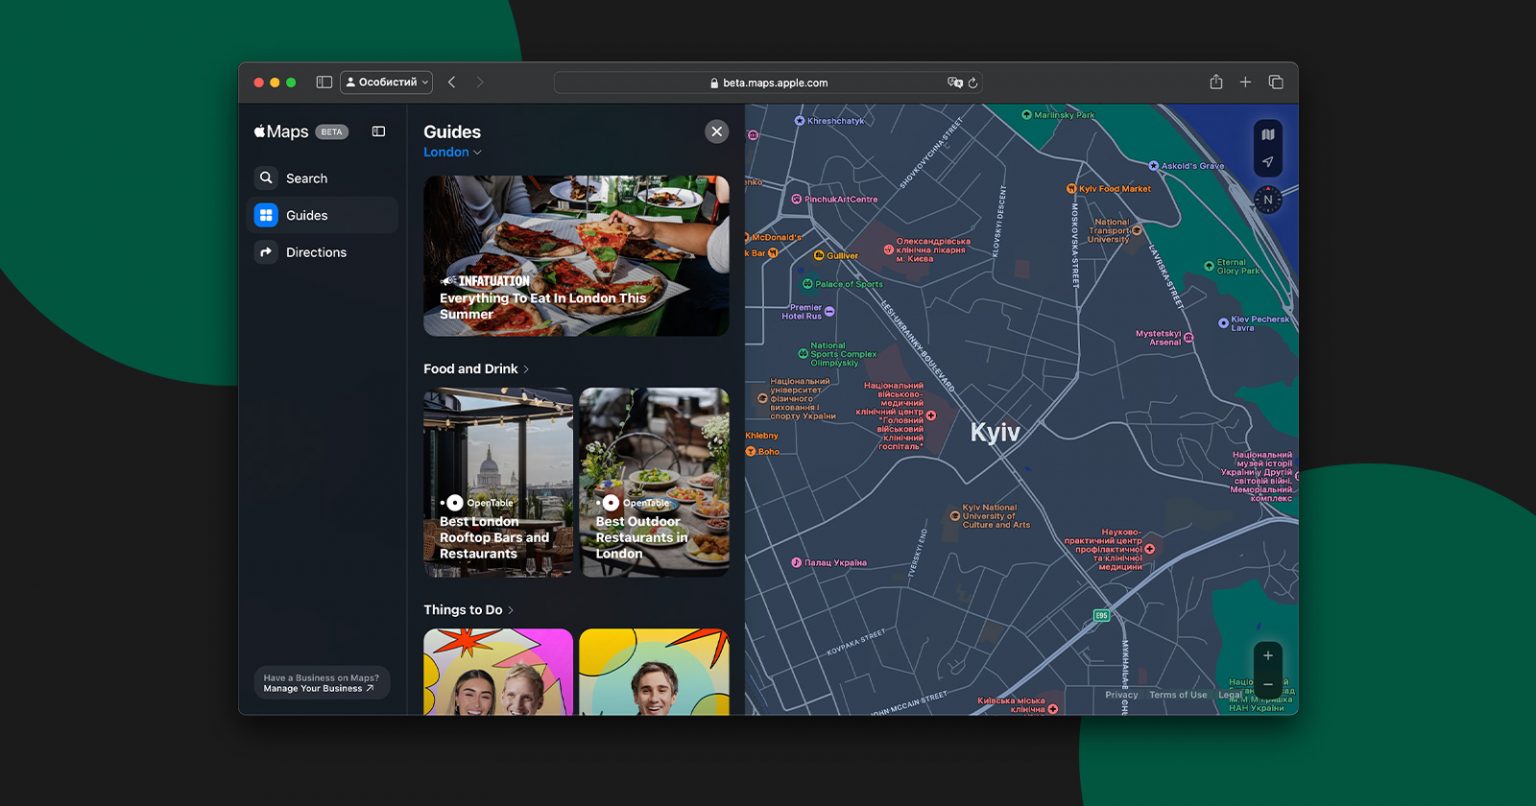Click the Палац Україна map marker

(797, 562)
